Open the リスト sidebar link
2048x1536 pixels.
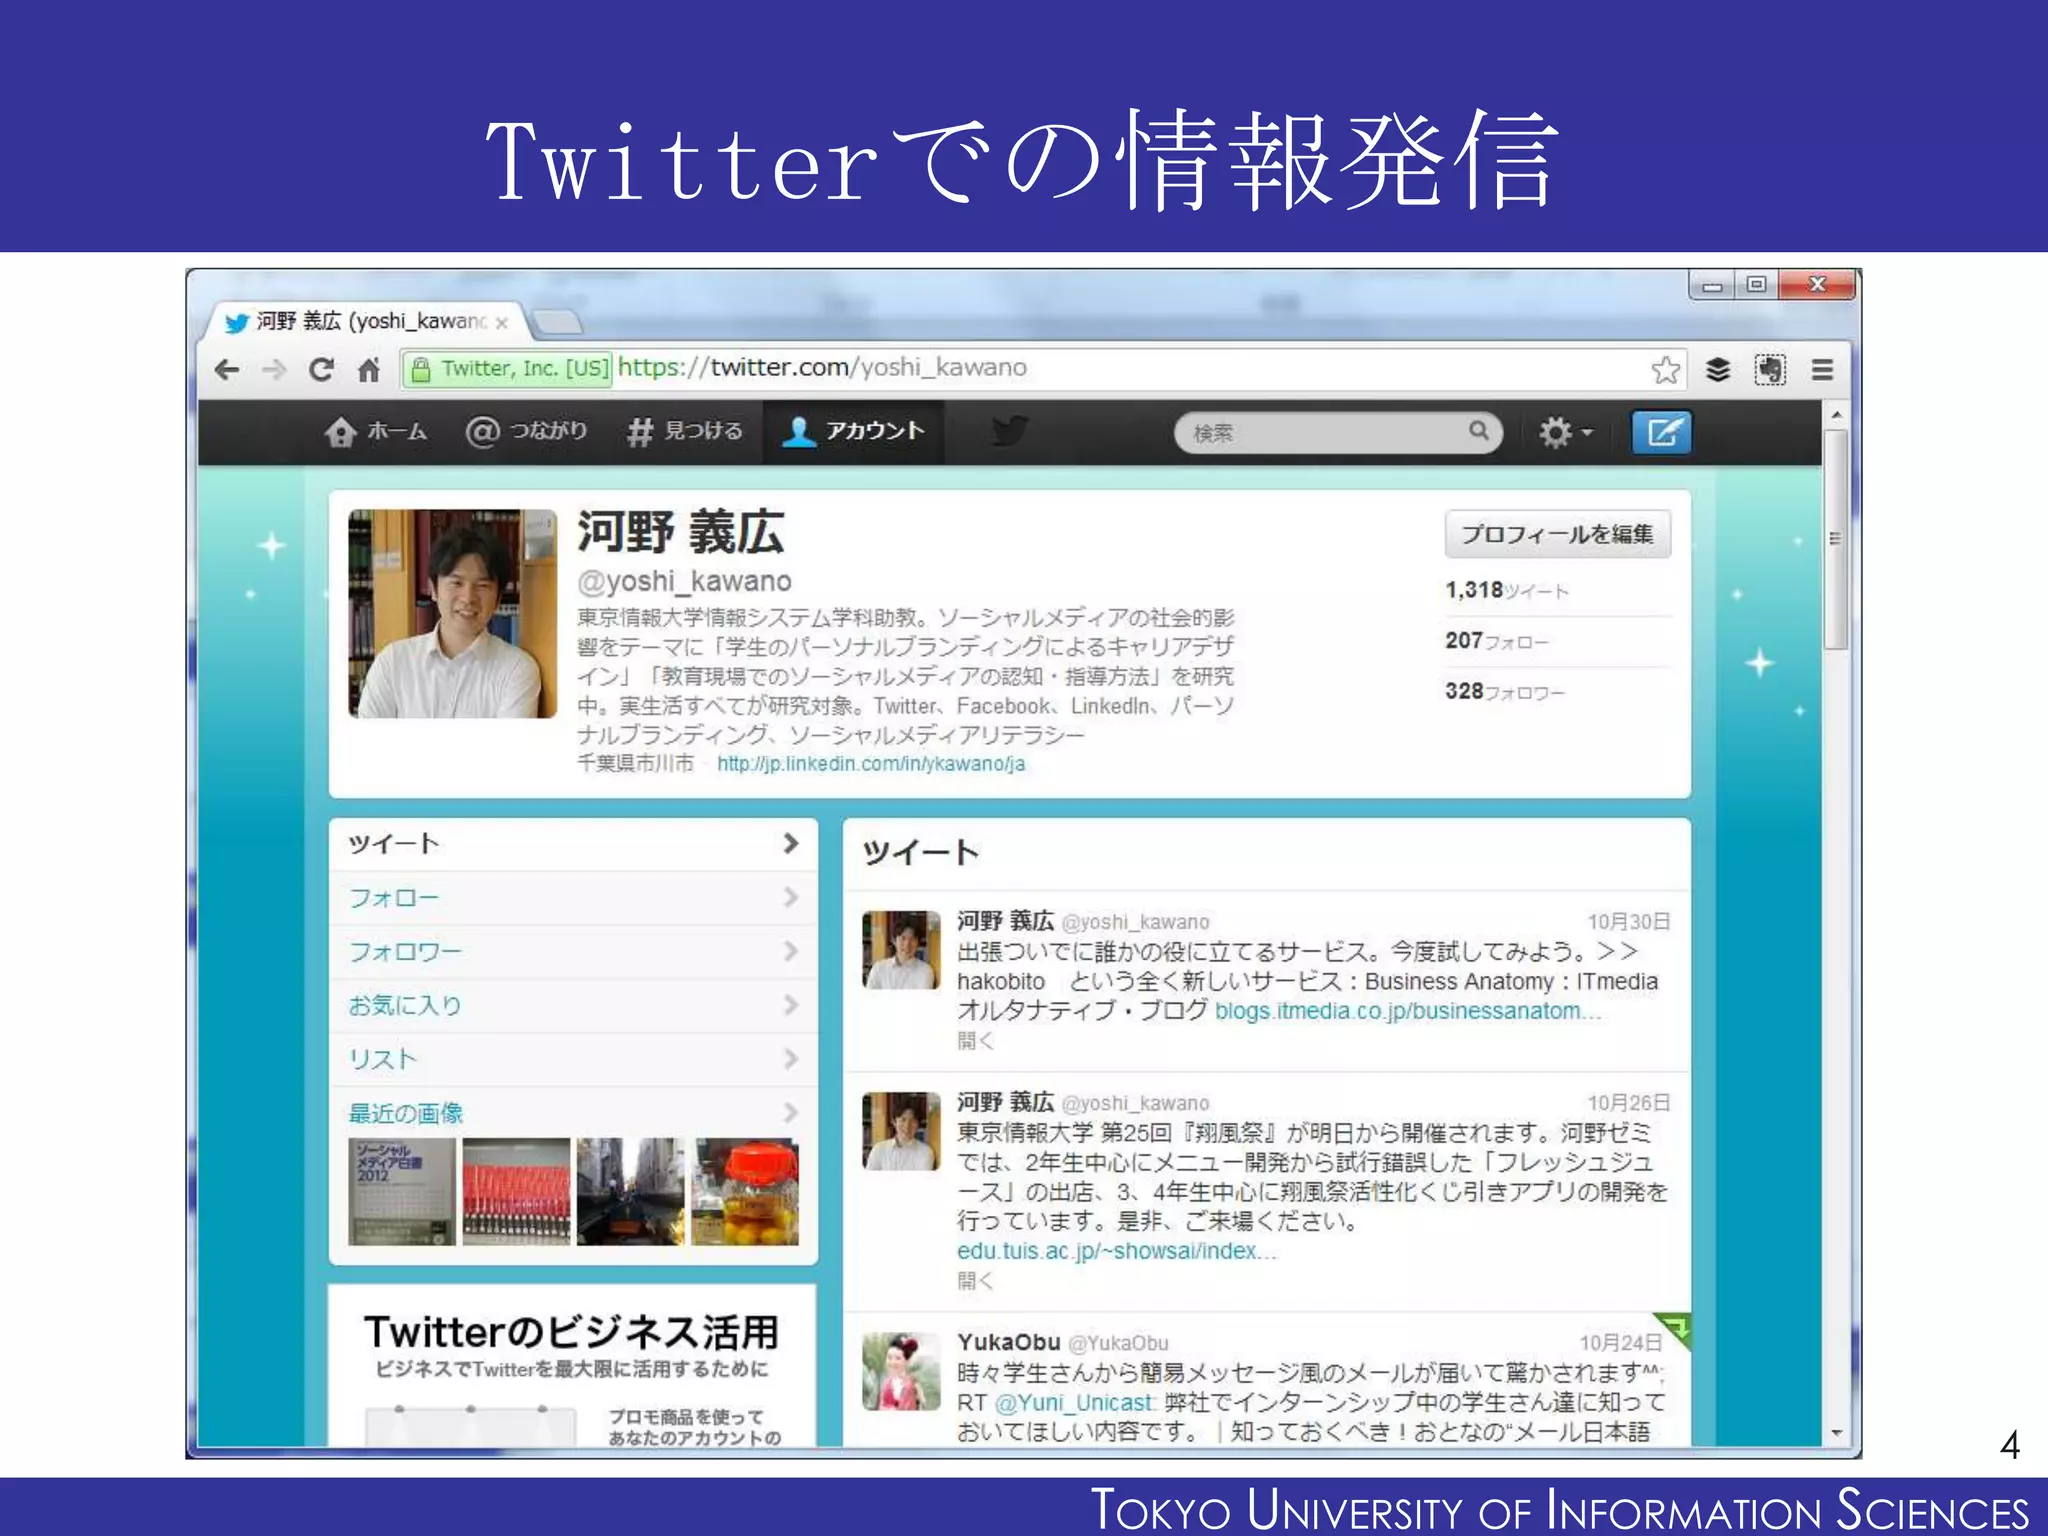(x=382, y=1059)
